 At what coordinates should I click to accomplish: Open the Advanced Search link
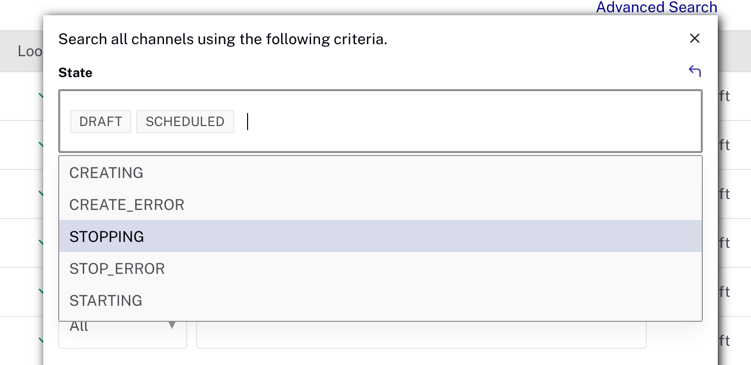(656, 7)
